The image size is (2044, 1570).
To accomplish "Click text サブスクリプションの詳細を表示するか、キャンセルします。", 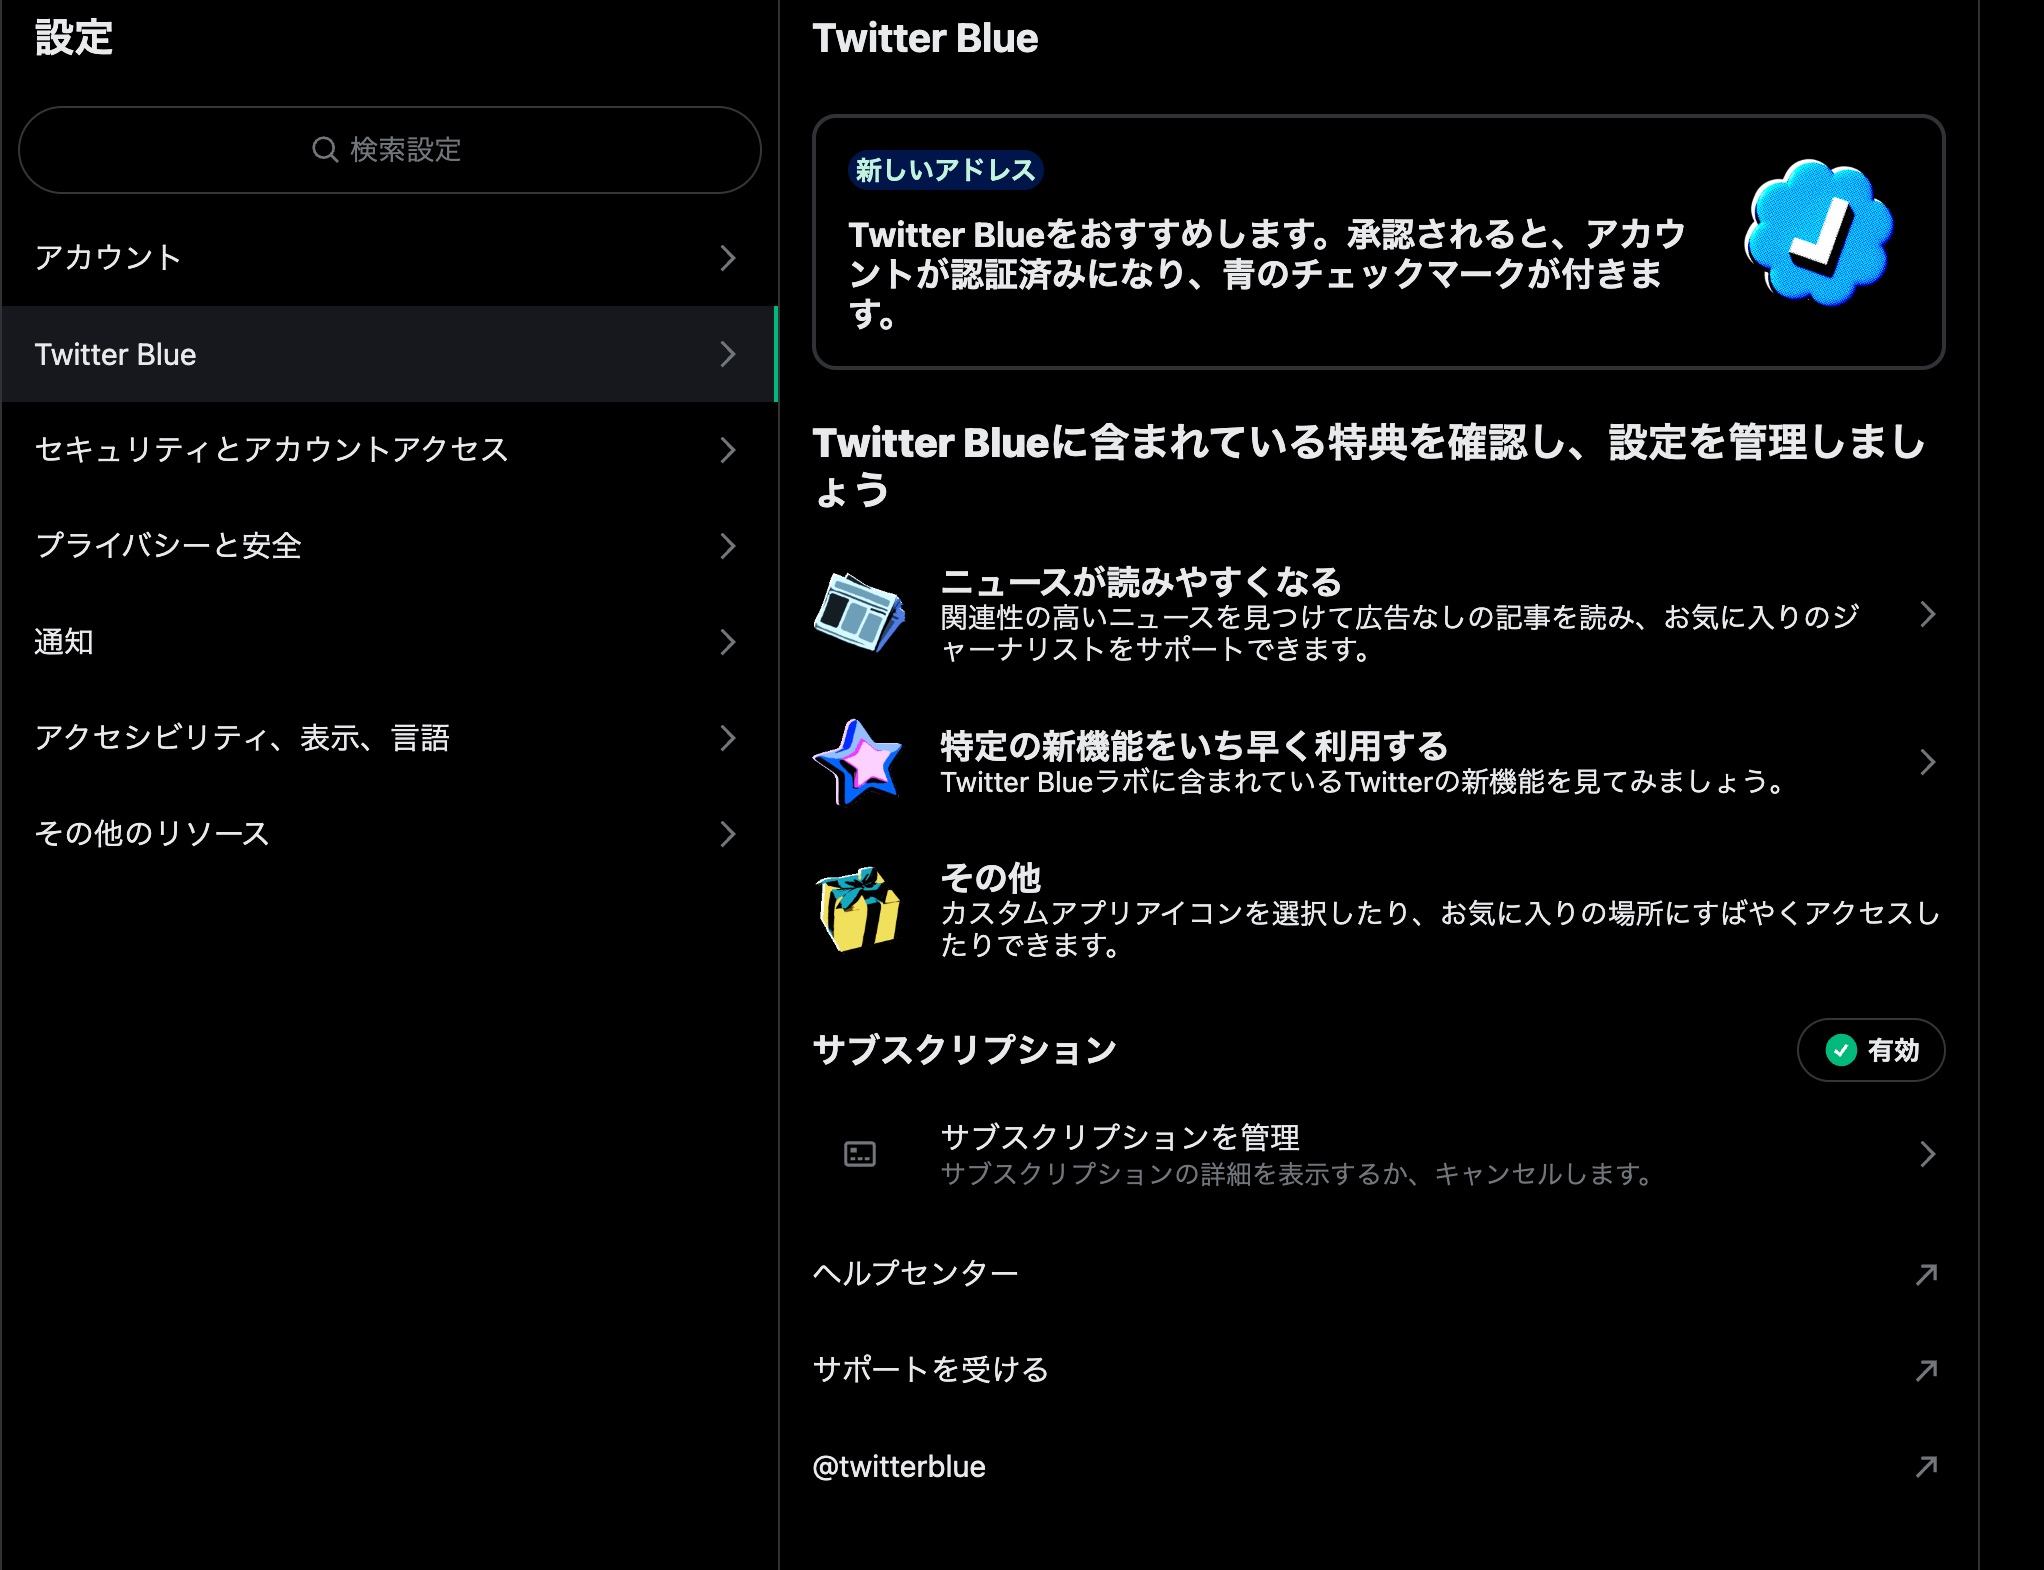I will pos(1298,1174).
